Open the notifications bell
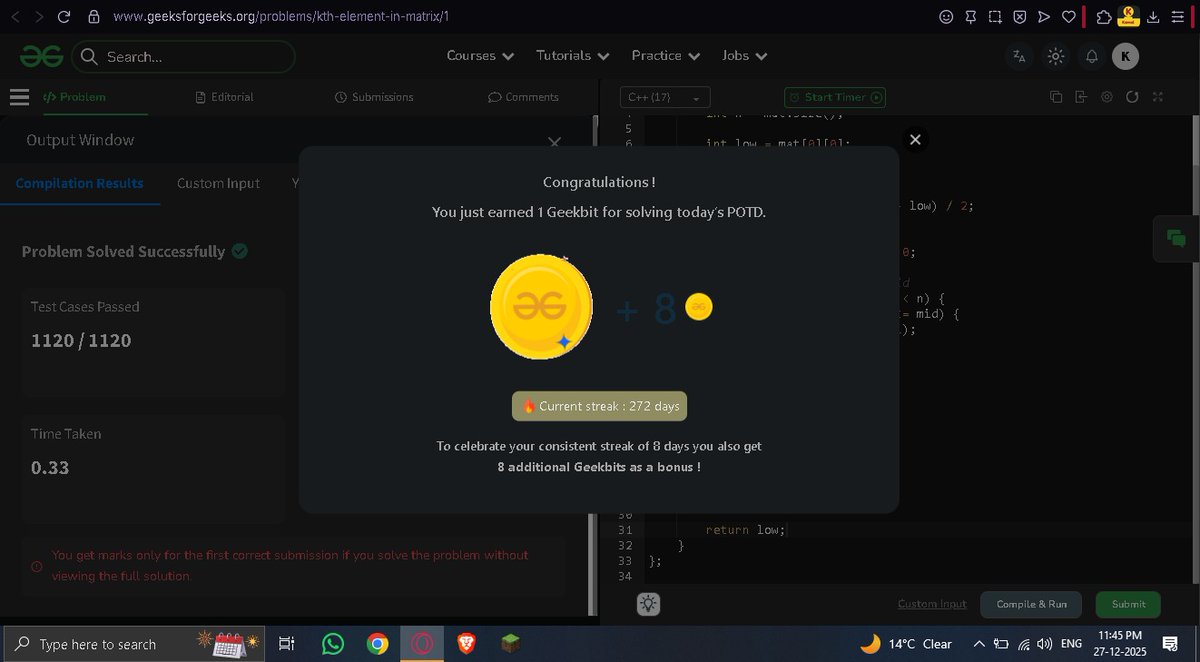The image size is (1200, 662). (1091, 57)
